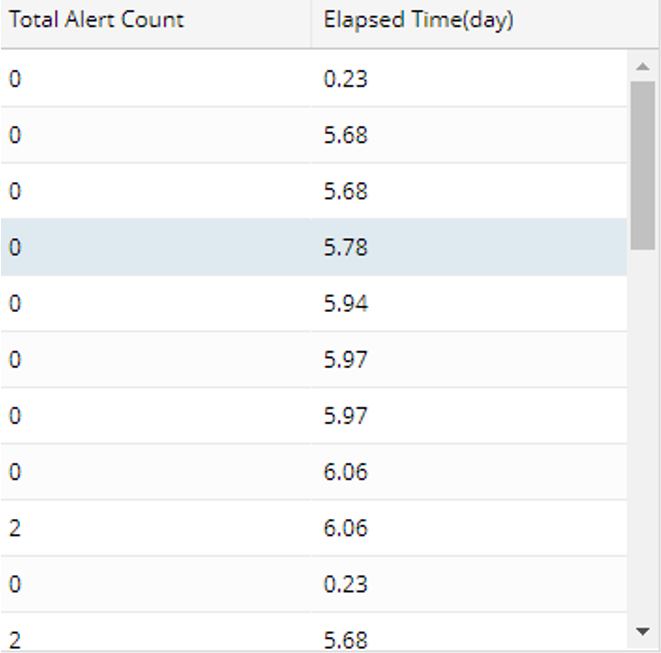Select the lower 0.23 elapsed time cell
Screen dimensions: 661x653
click(x=346, y=584)
